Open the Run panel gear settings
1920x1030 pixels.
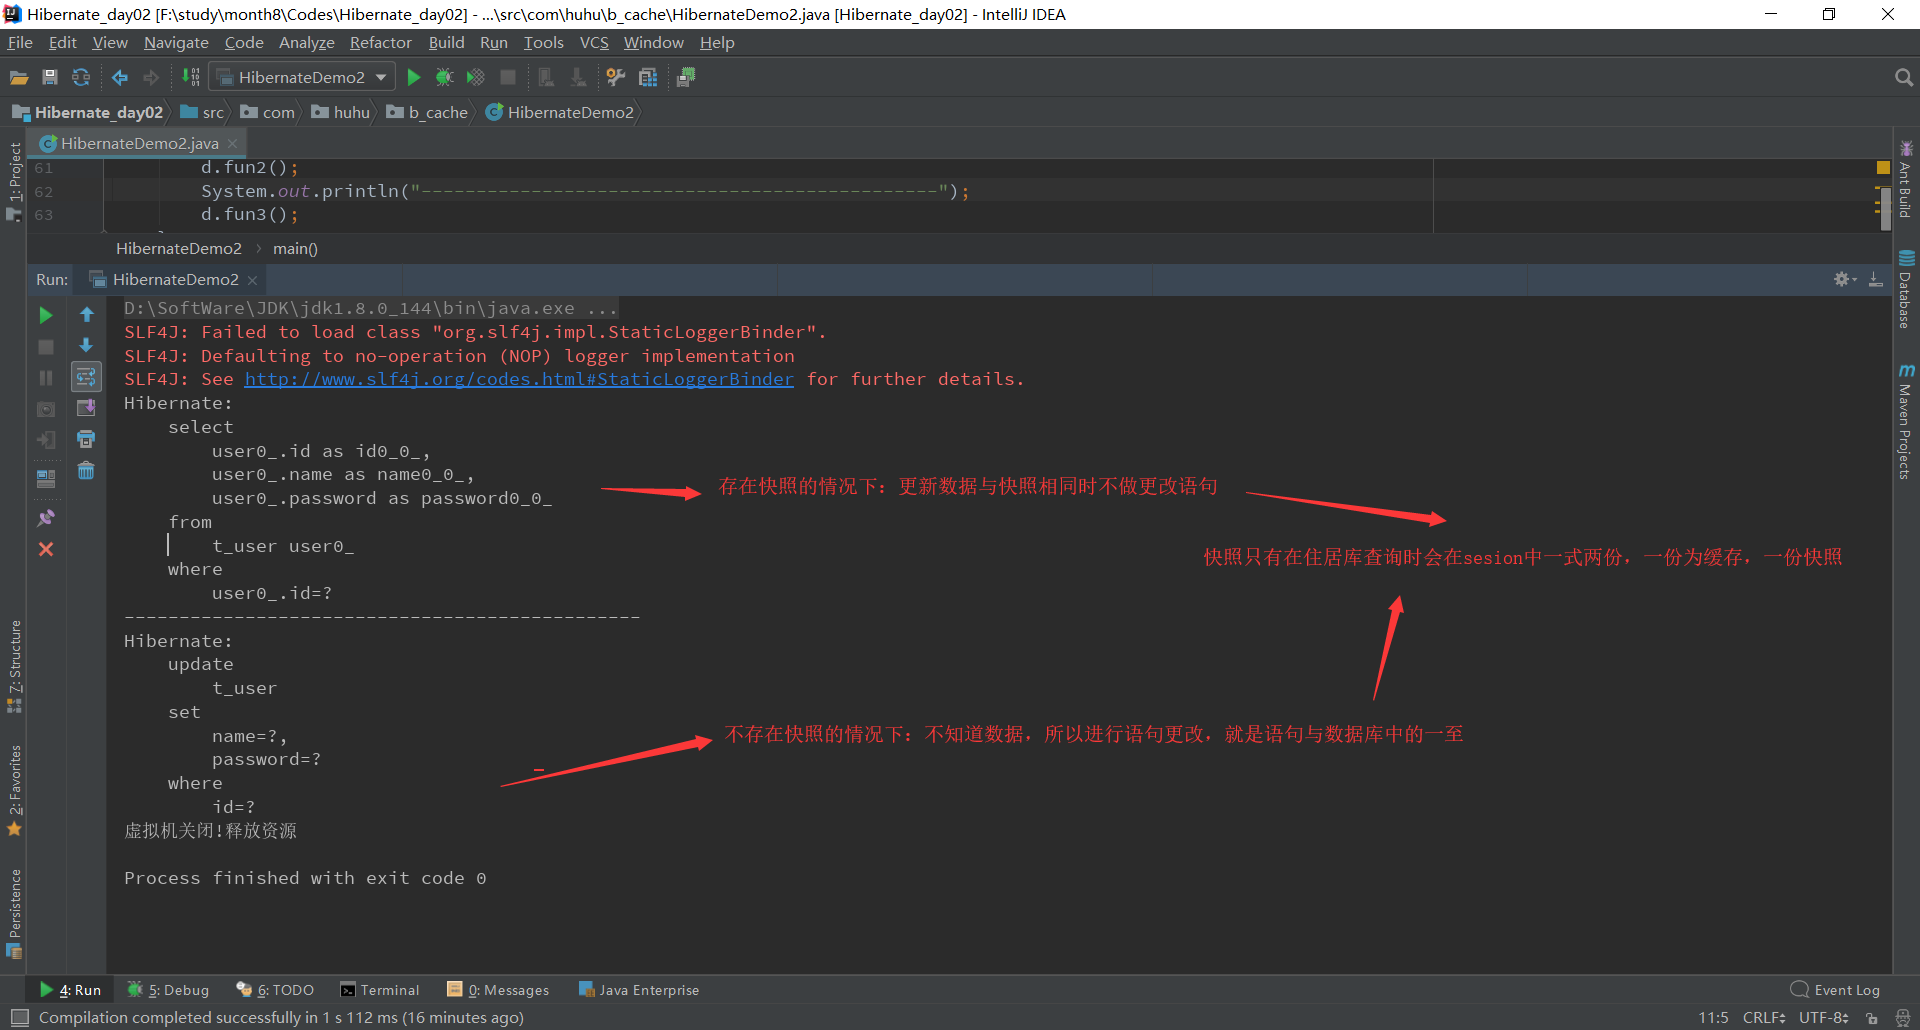1844,279
